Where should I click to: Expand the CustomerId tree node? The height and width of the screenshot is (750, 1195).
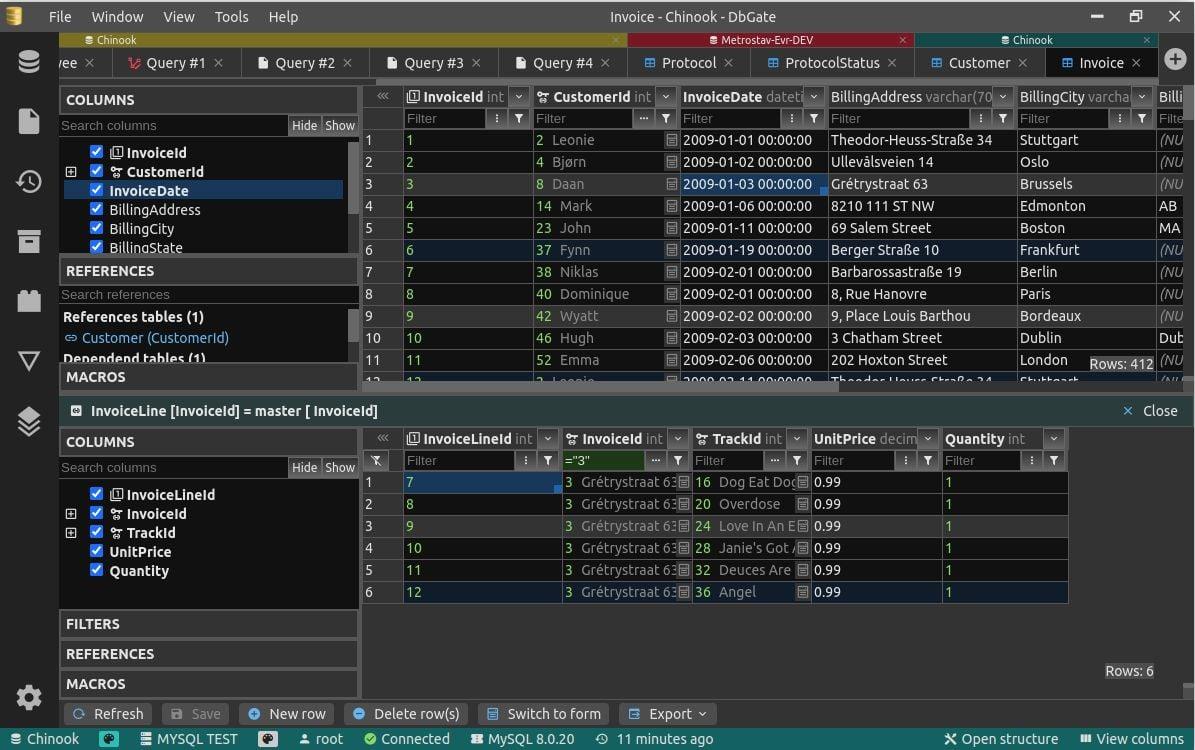click(x=71, y=172)
